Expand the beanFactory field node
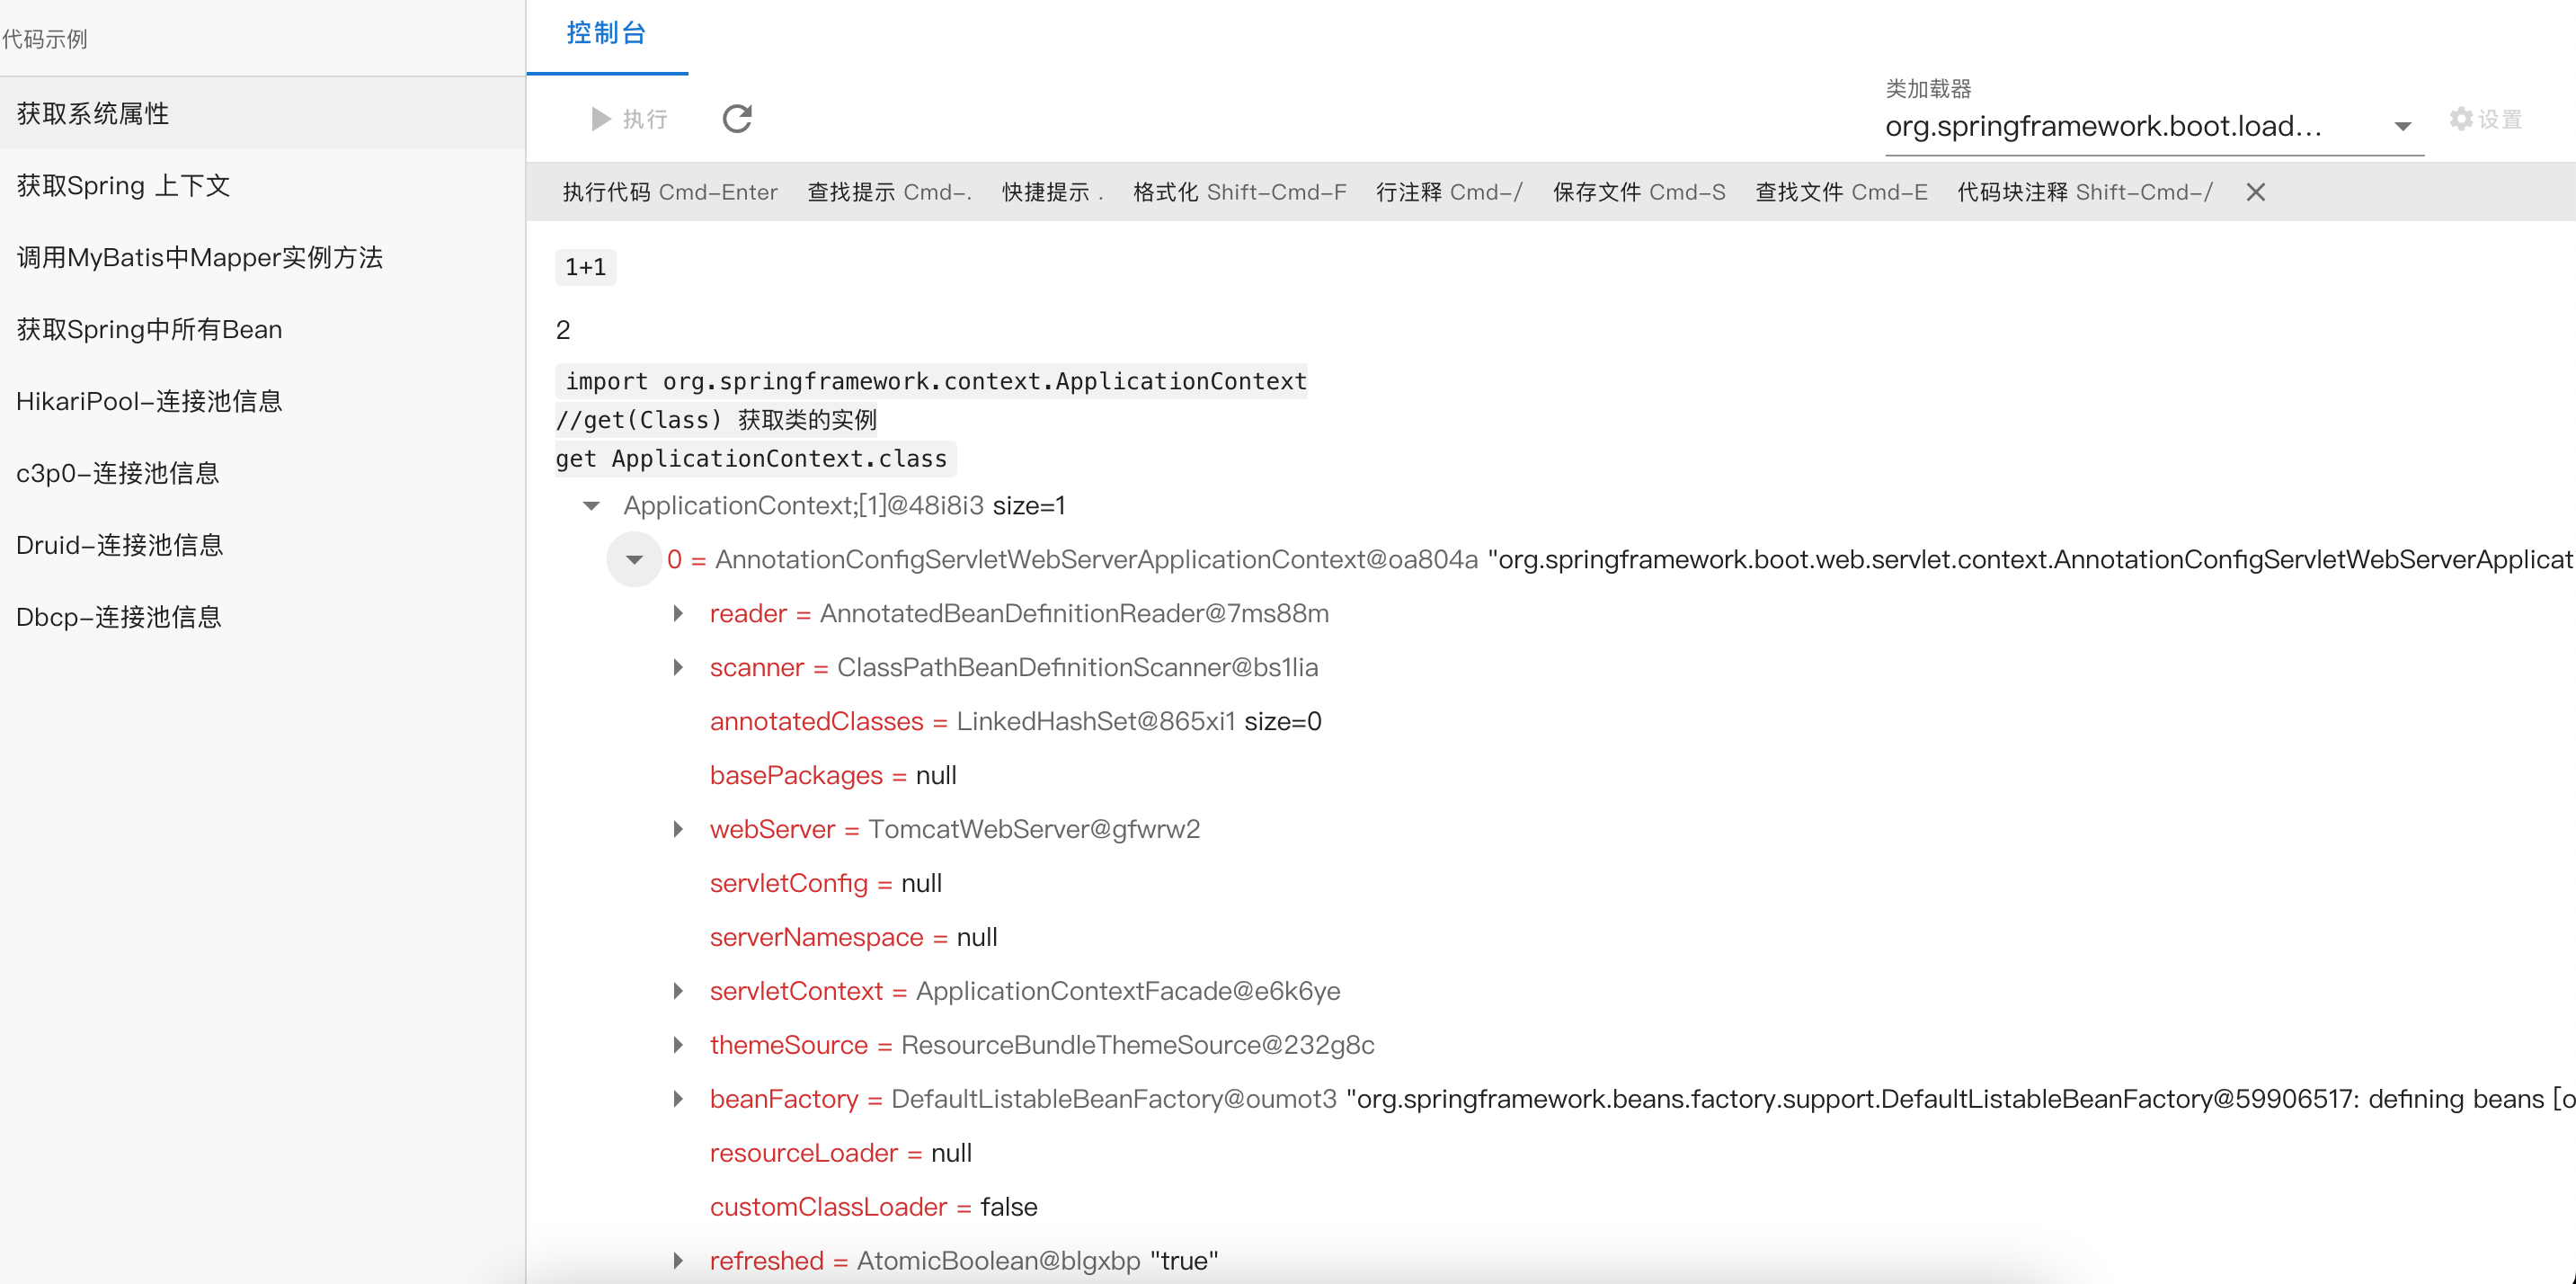 (678, 1100)
